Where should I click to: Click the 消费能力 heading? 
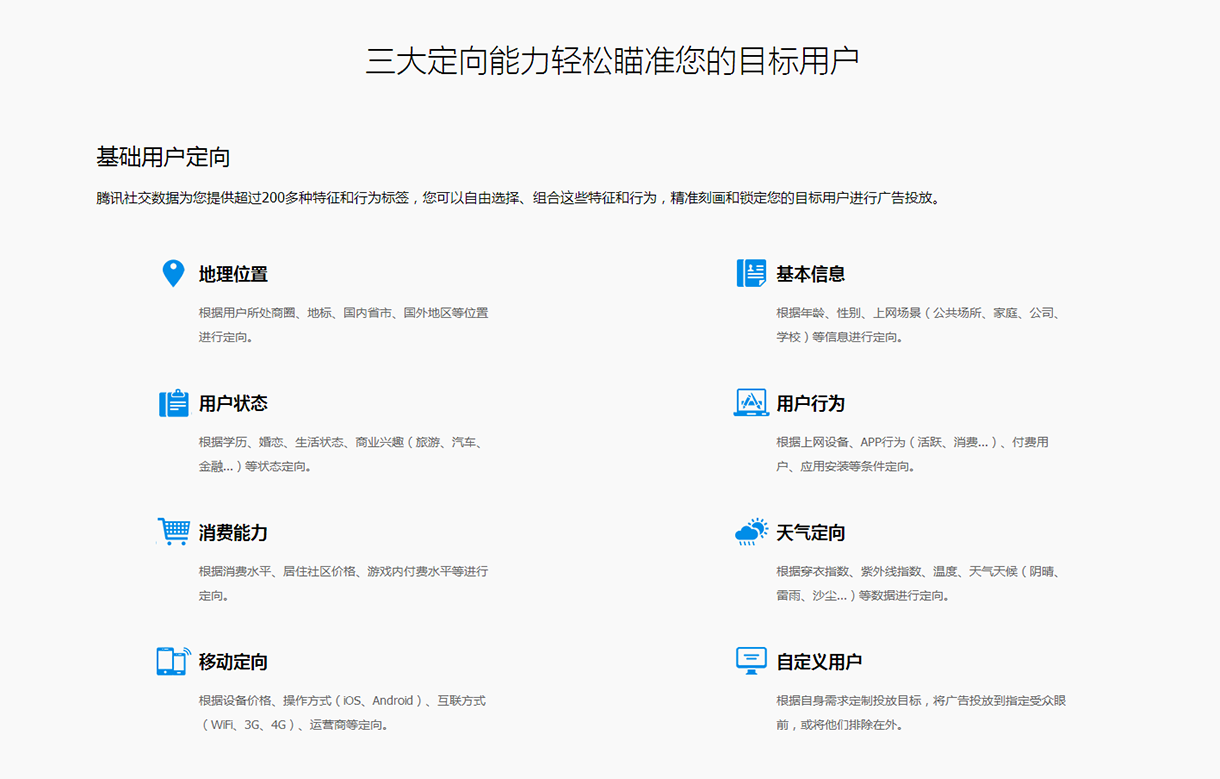pyautogui.click(x=233, y=533)
